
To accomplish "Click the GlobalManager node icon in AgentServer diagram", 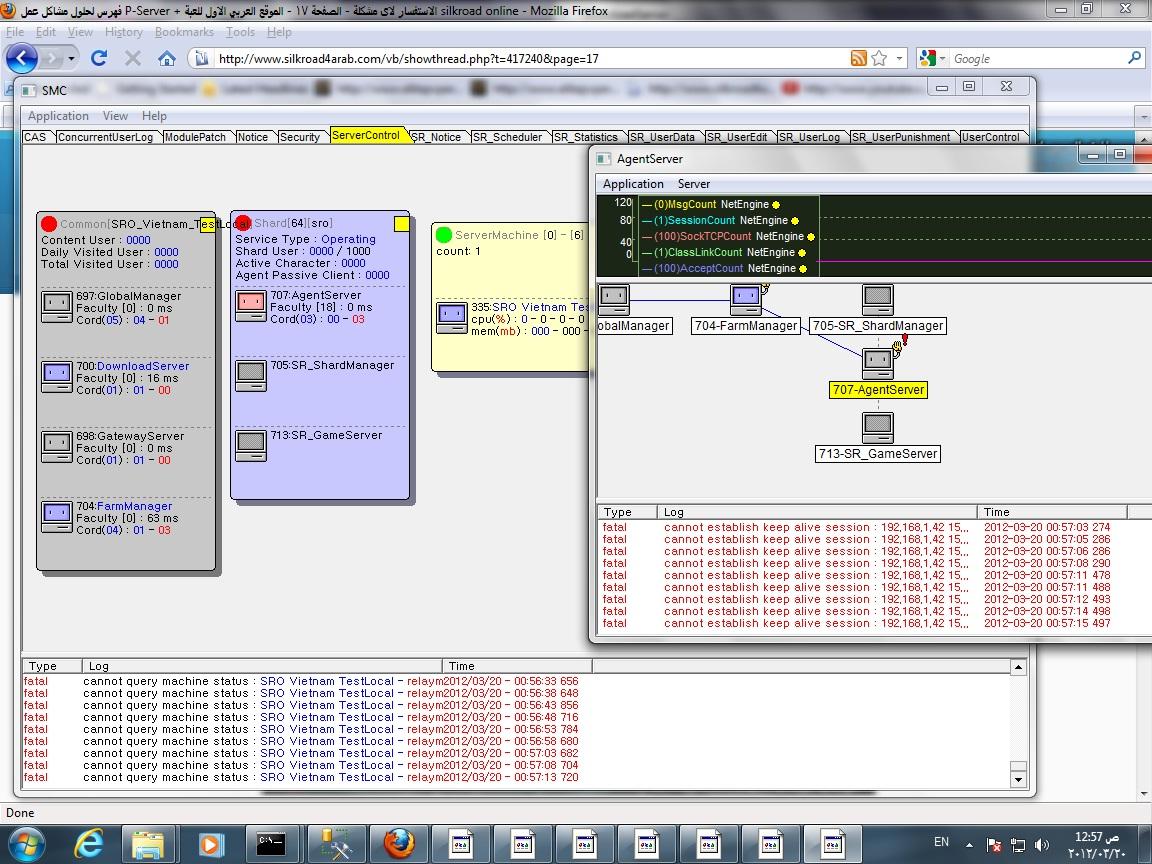I will coord(613,300).
